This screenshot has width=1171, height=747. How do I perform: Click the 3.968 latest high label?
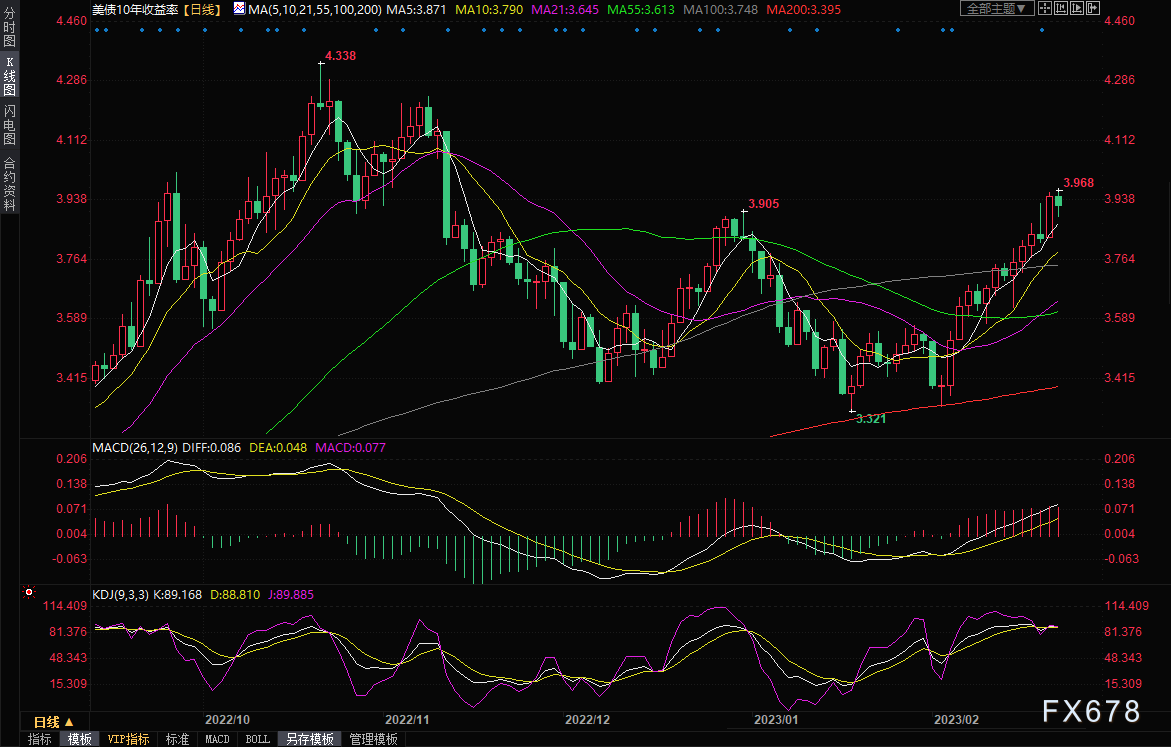pos(1078,183)
